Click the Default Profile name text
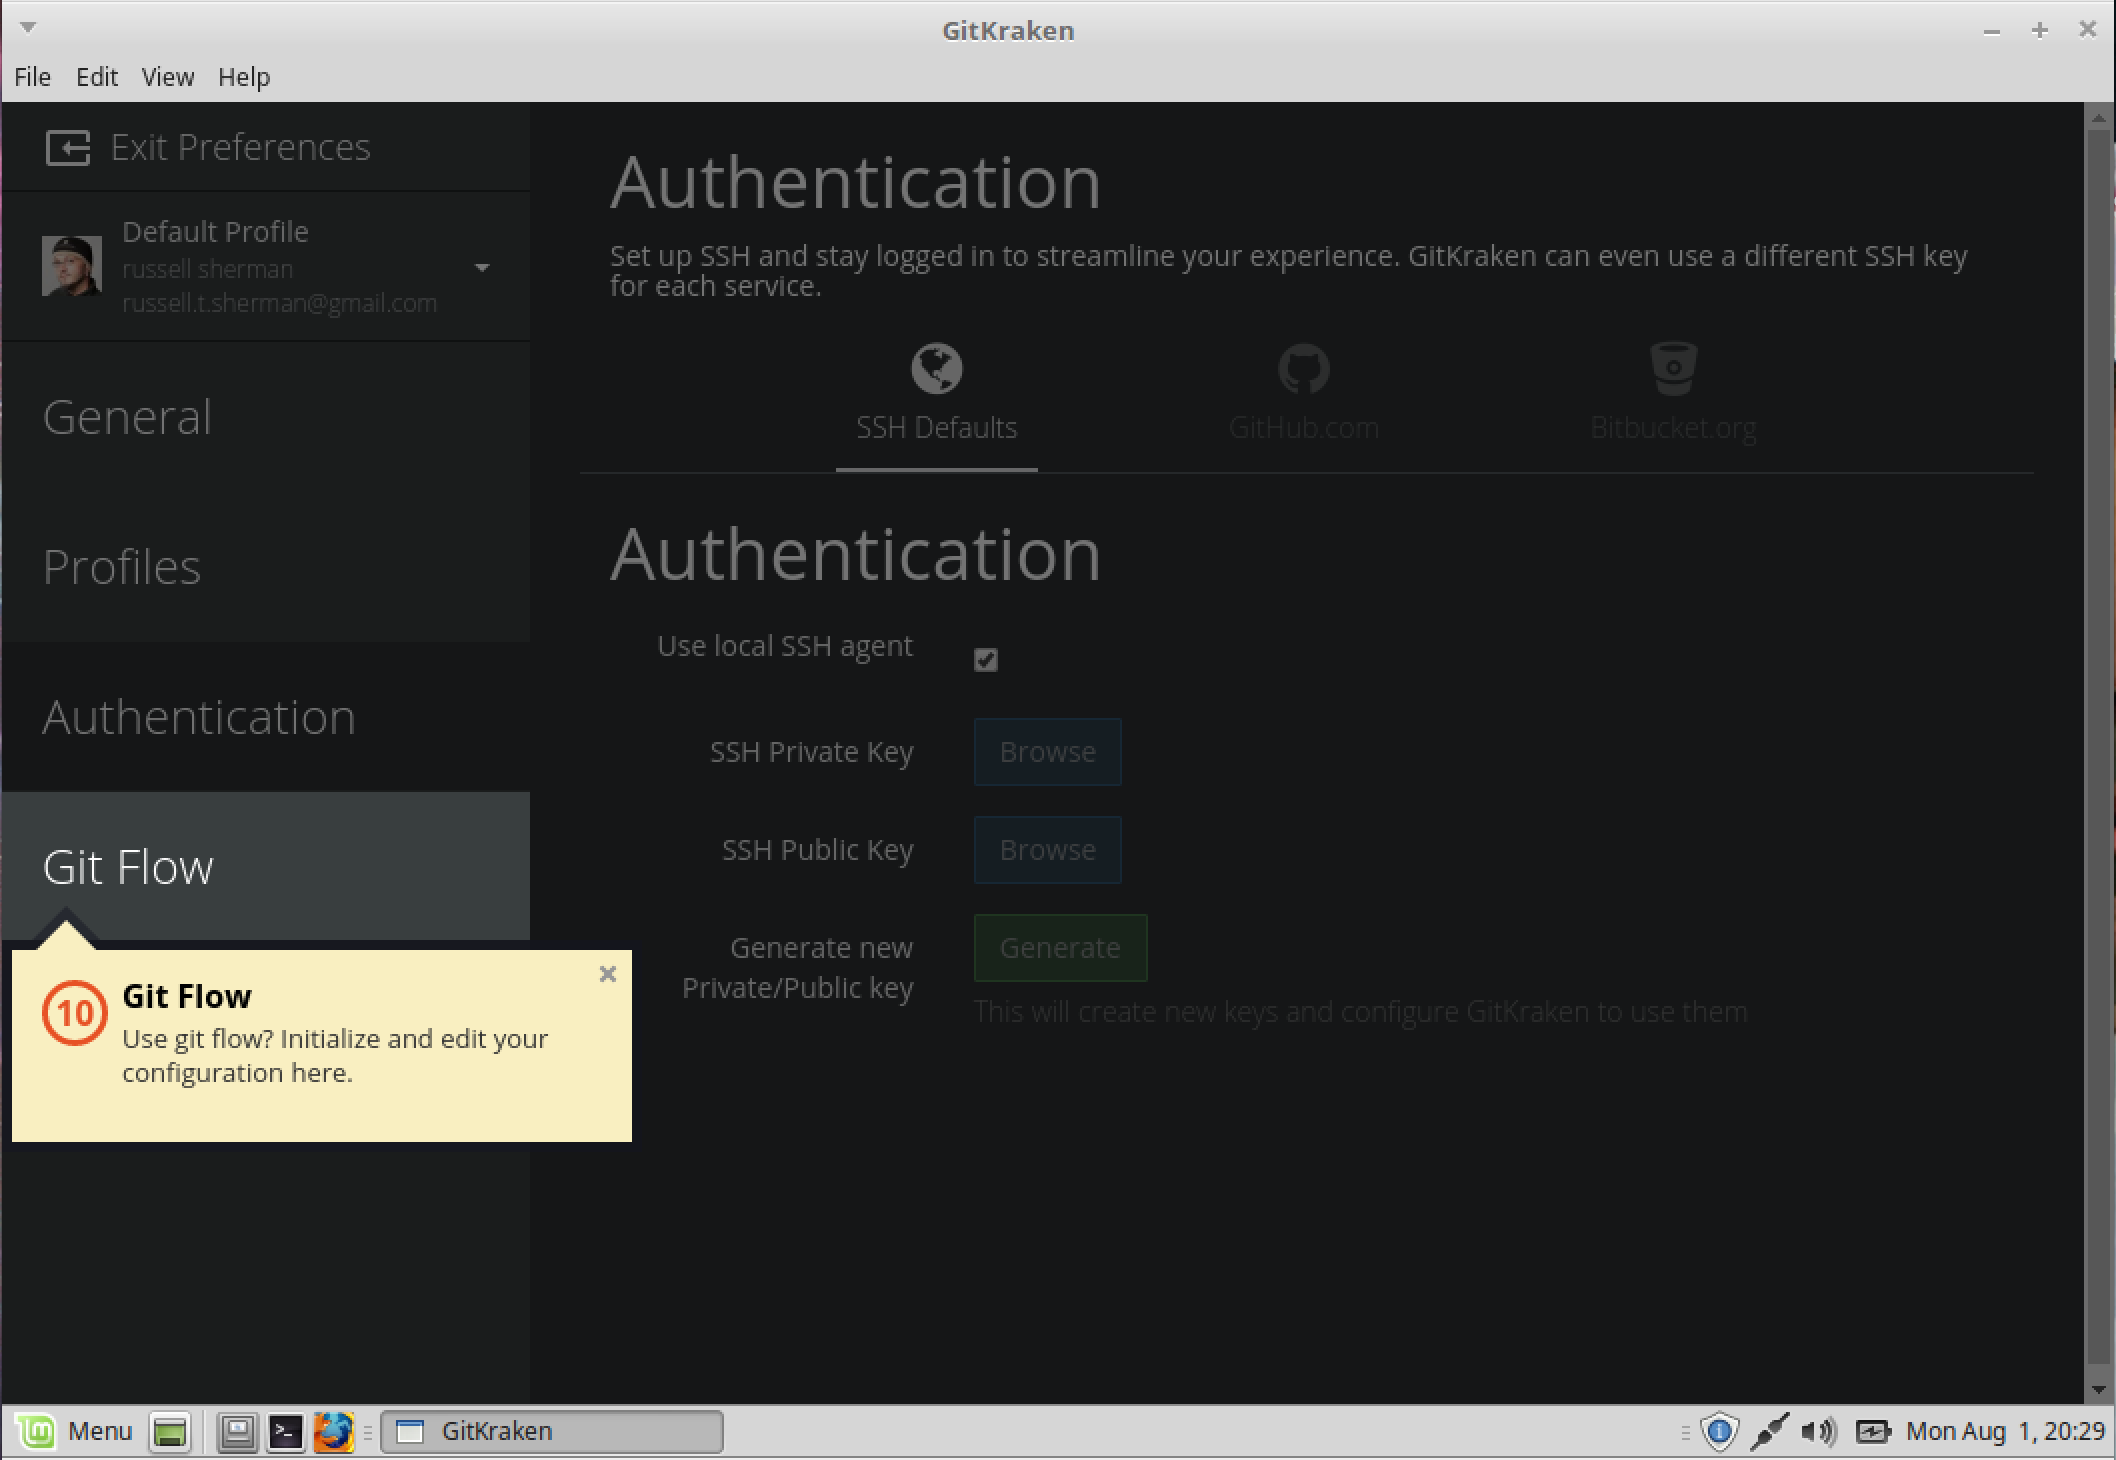Screen dimensions: 2116x1460 215,232
